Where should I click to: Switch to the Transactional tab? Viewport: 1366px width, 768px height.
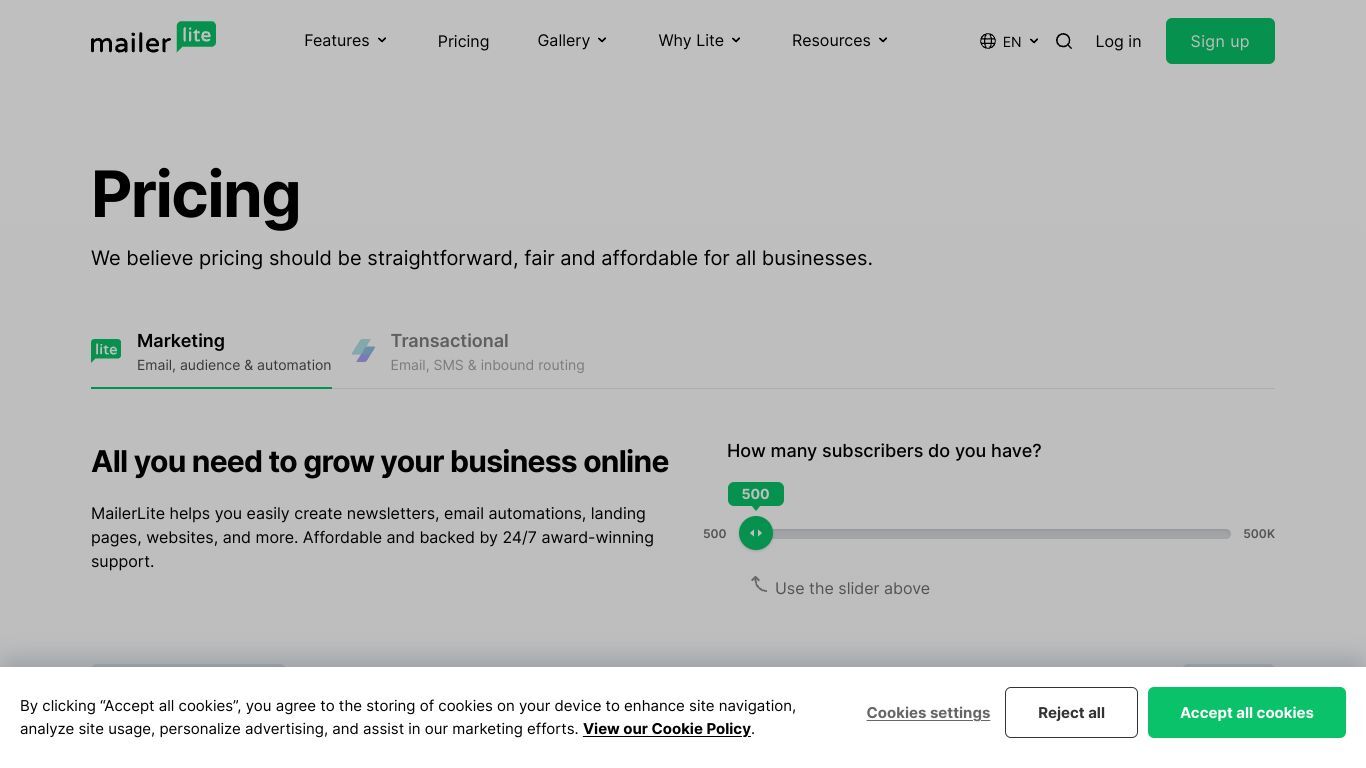[468, 352]
